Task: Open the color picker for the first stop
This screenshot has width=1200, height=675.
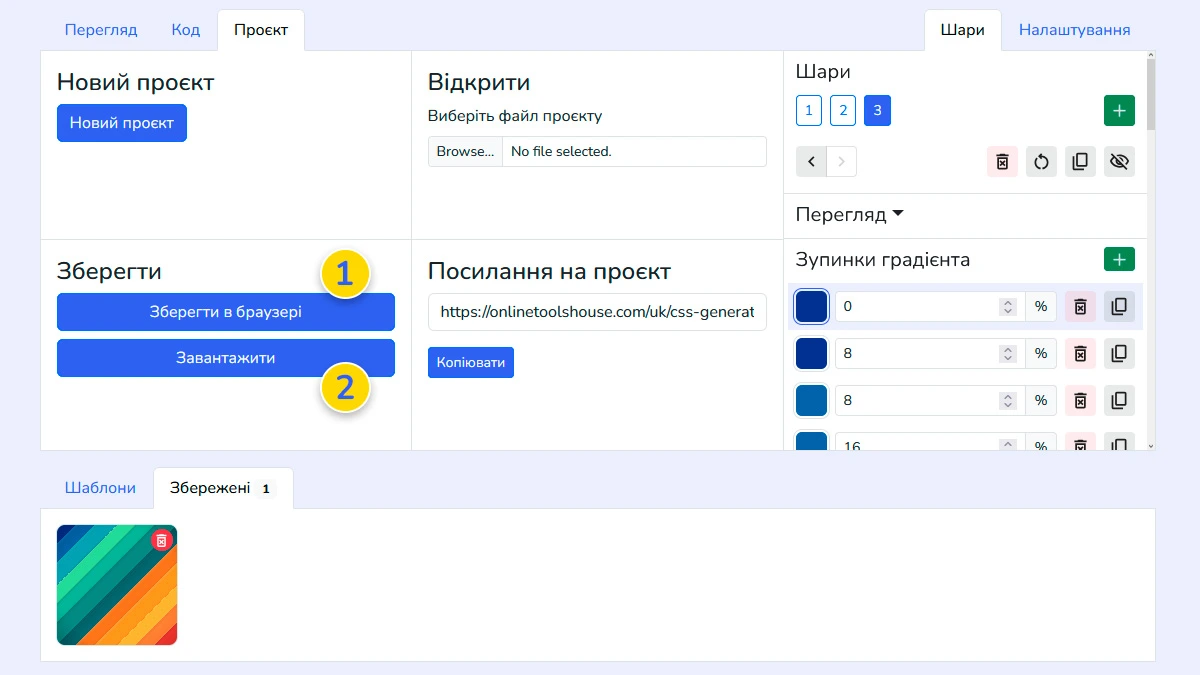Action: [811, 306]
